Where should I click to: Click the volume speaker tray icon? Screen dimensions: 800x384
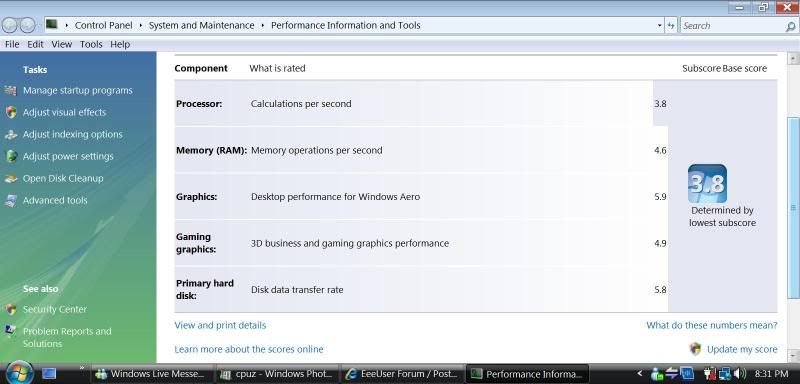(740, 374)
